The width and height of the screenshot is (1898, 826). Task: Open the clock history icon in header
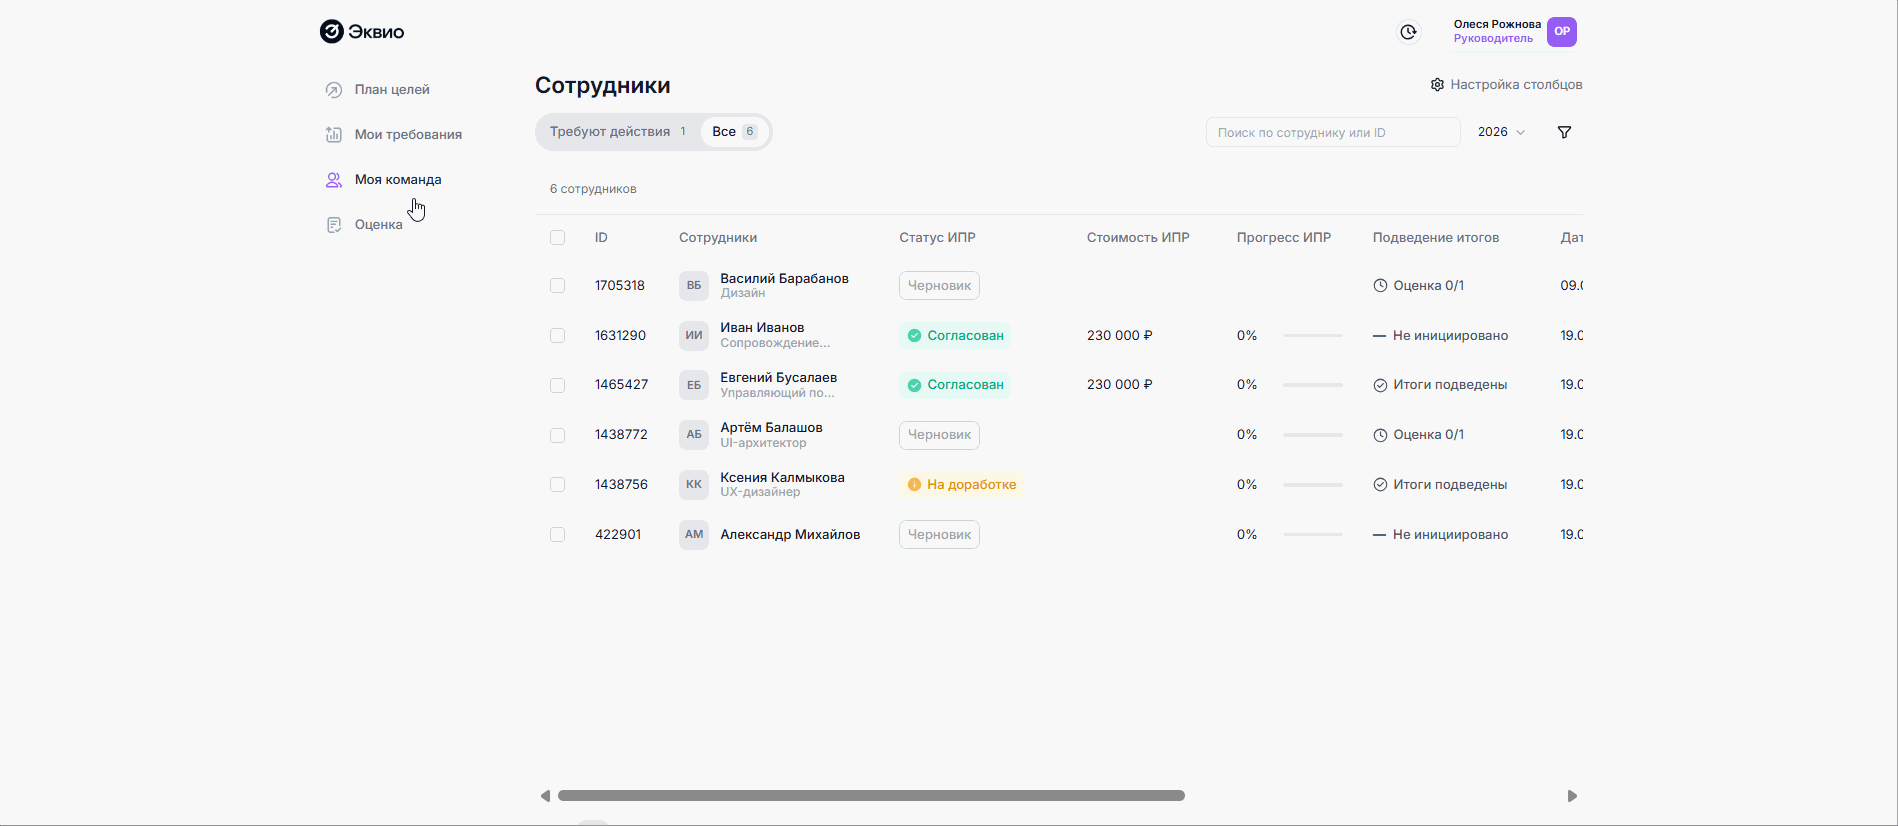tap(1408, 32)
